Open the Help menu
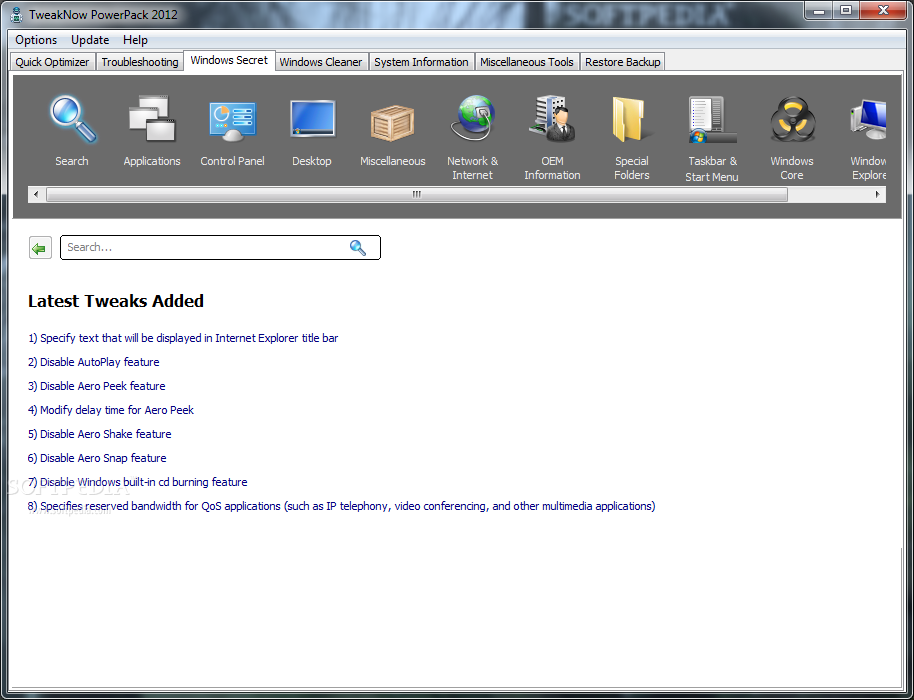The image size is (914, 700). tap(135, 40)
